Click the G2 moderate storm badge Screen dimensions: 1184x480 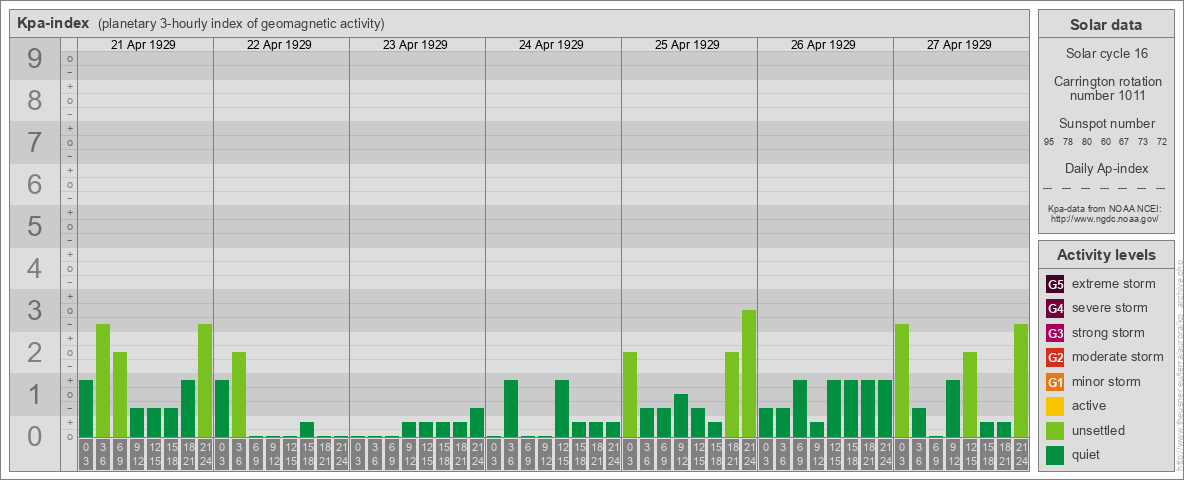tap(1055, 357)
